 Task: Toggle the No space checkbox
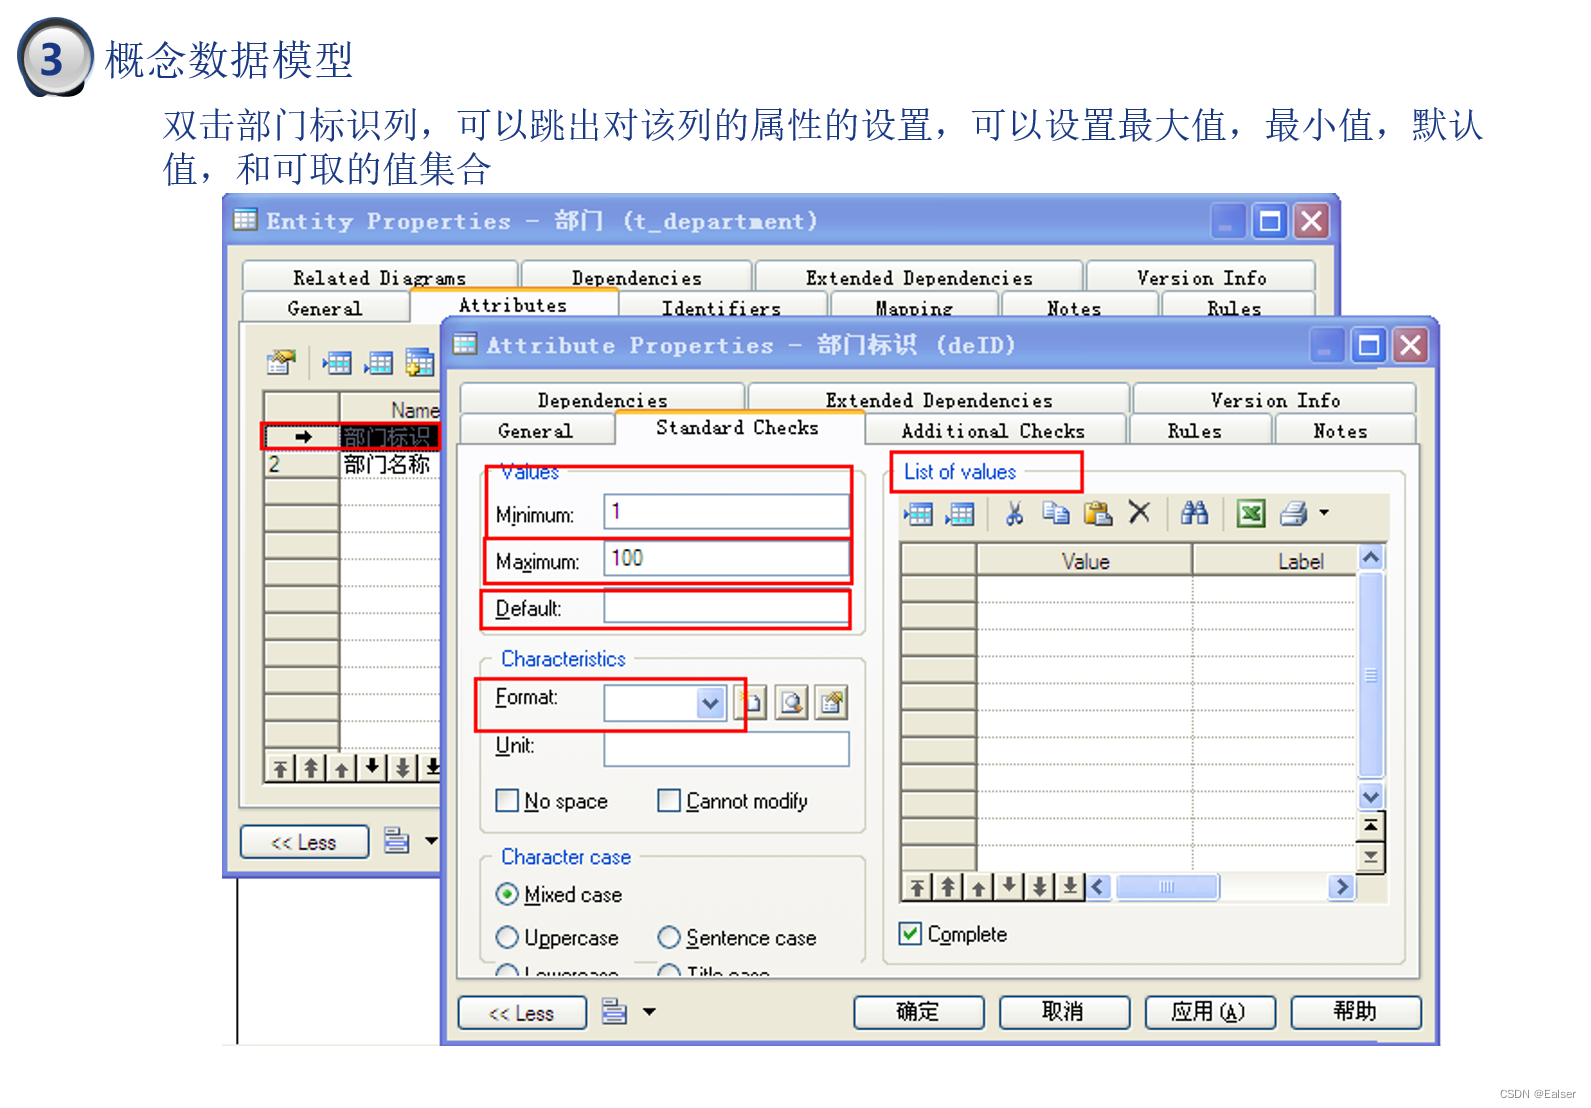click(507, 801)
